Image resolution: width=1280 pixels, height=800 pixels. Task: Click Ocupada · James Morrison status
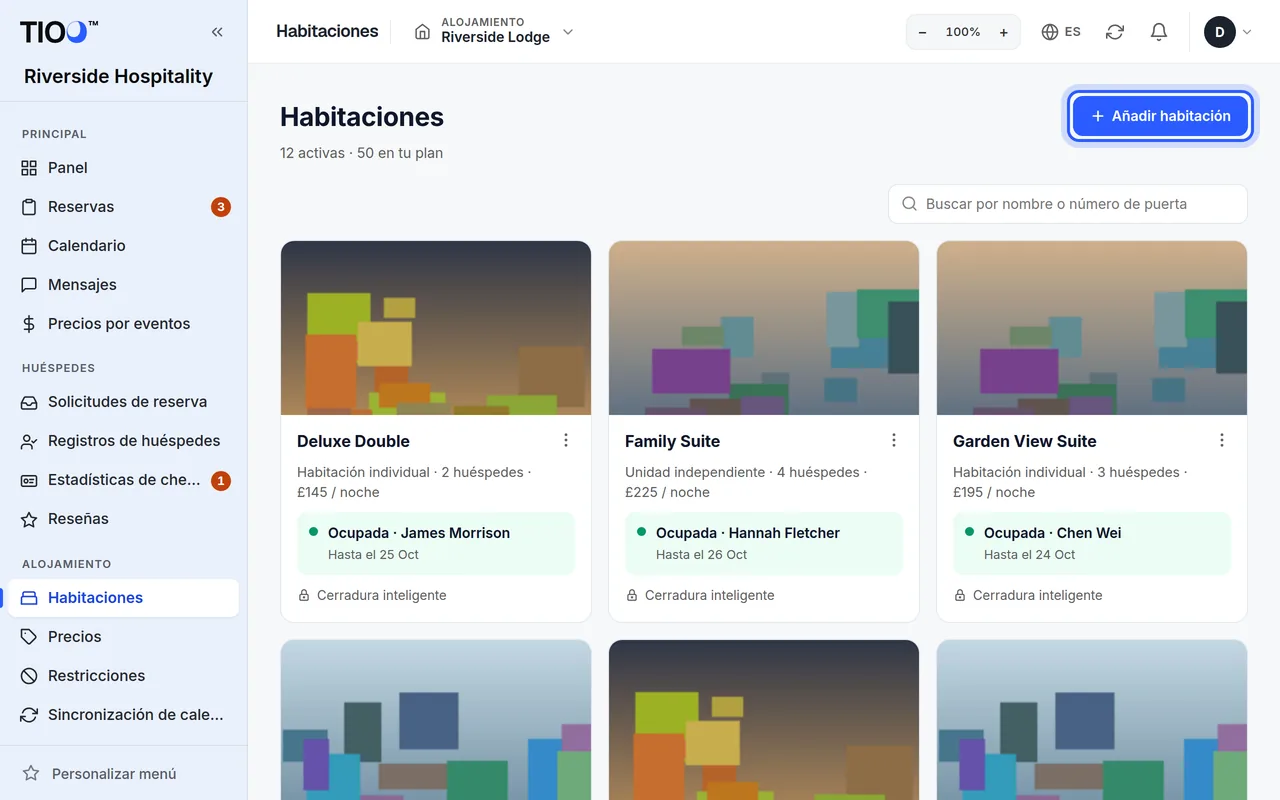(x=436, y=544)
